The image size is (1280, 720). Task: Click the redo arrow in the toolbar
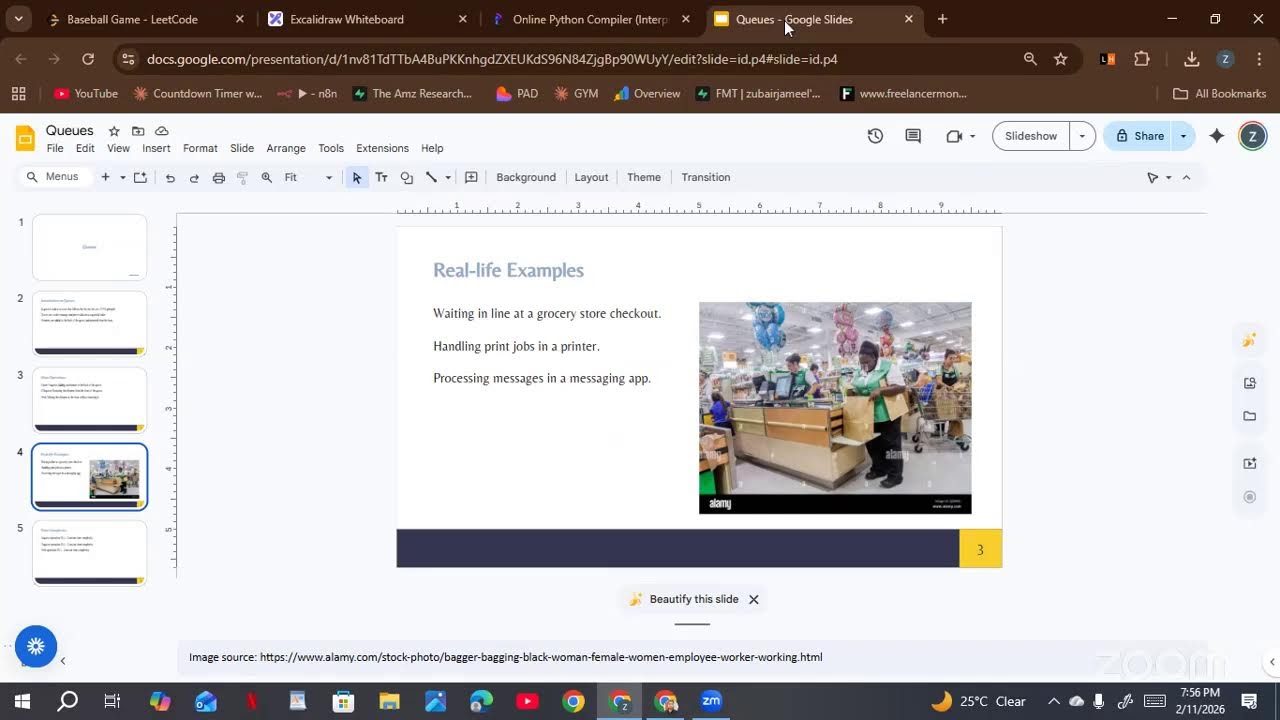[194, 178]
